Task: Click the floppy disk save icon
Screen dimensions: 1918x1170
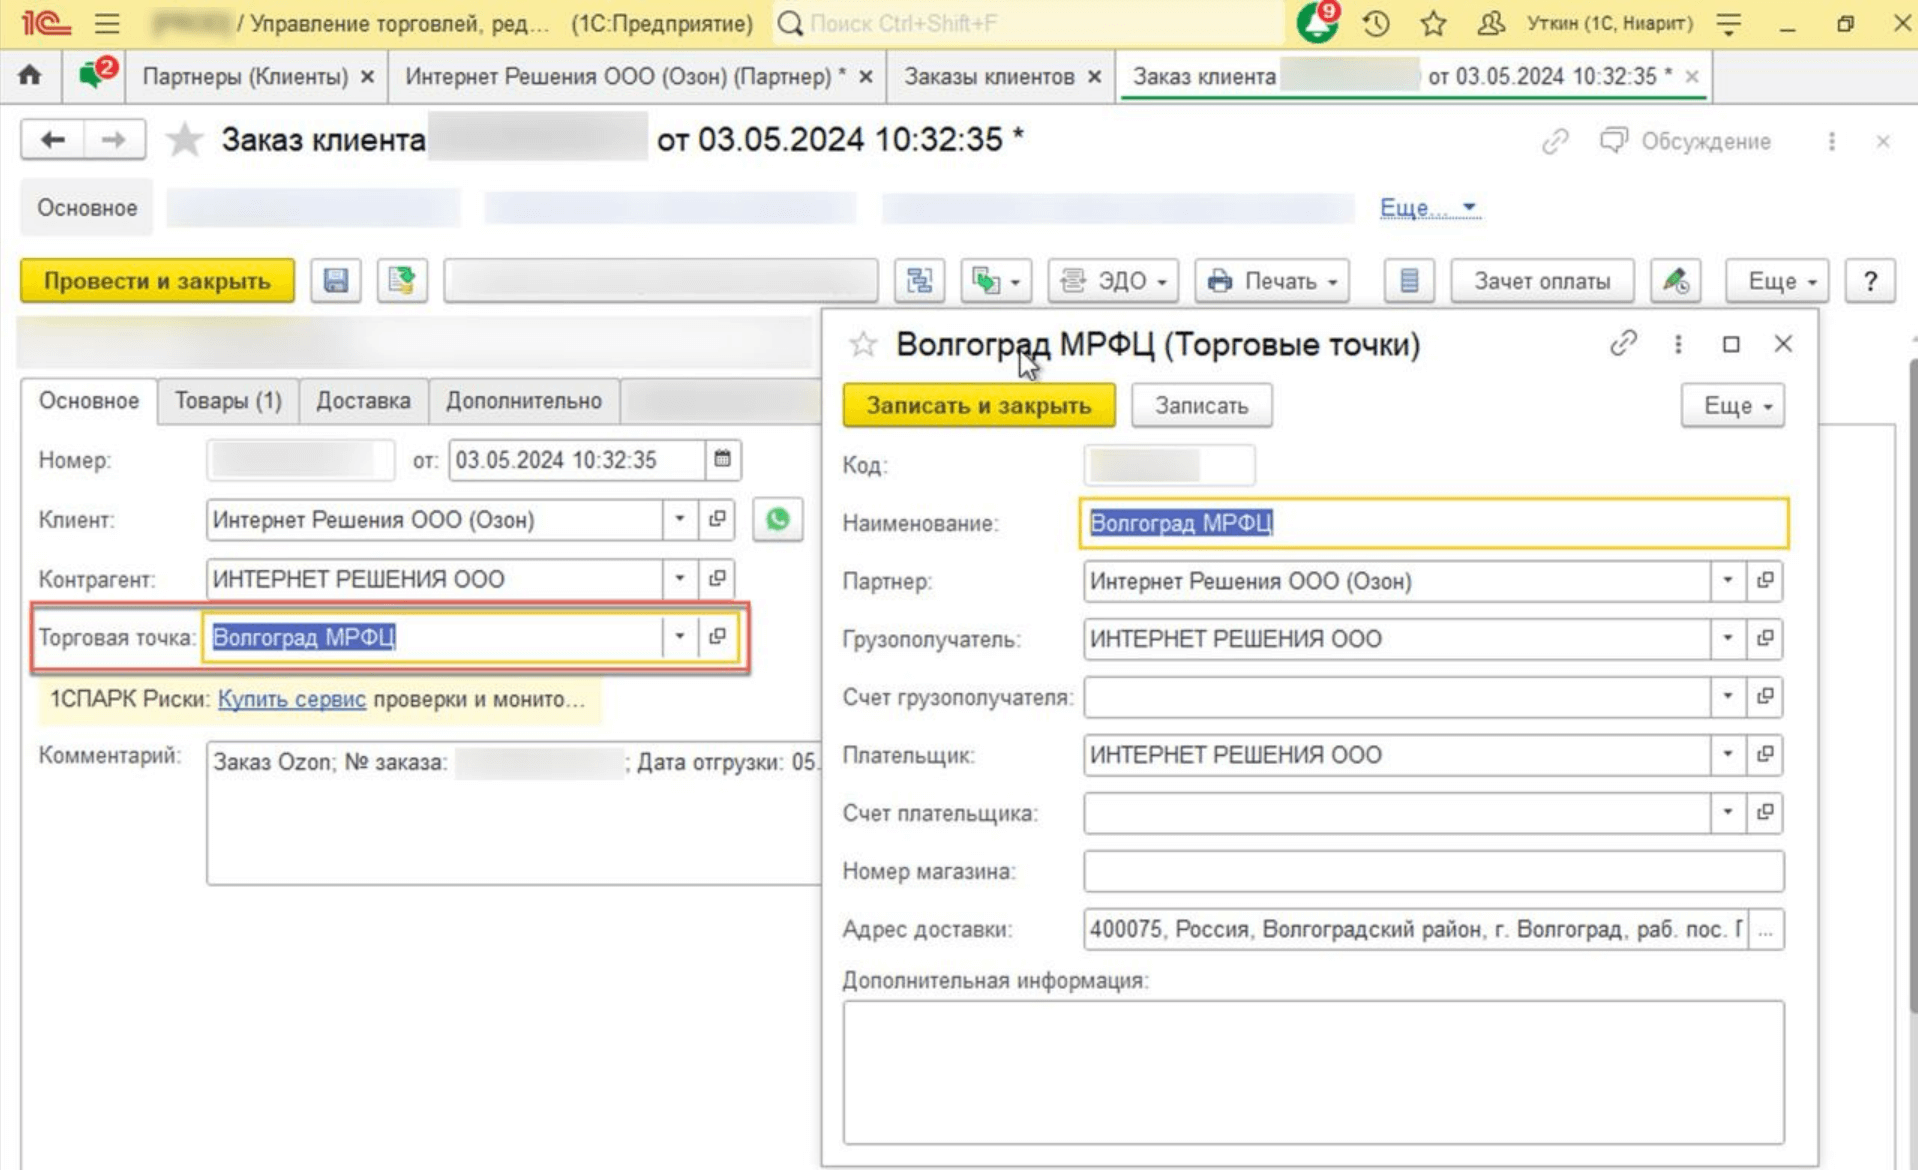Action: click(x=335, y=281)
